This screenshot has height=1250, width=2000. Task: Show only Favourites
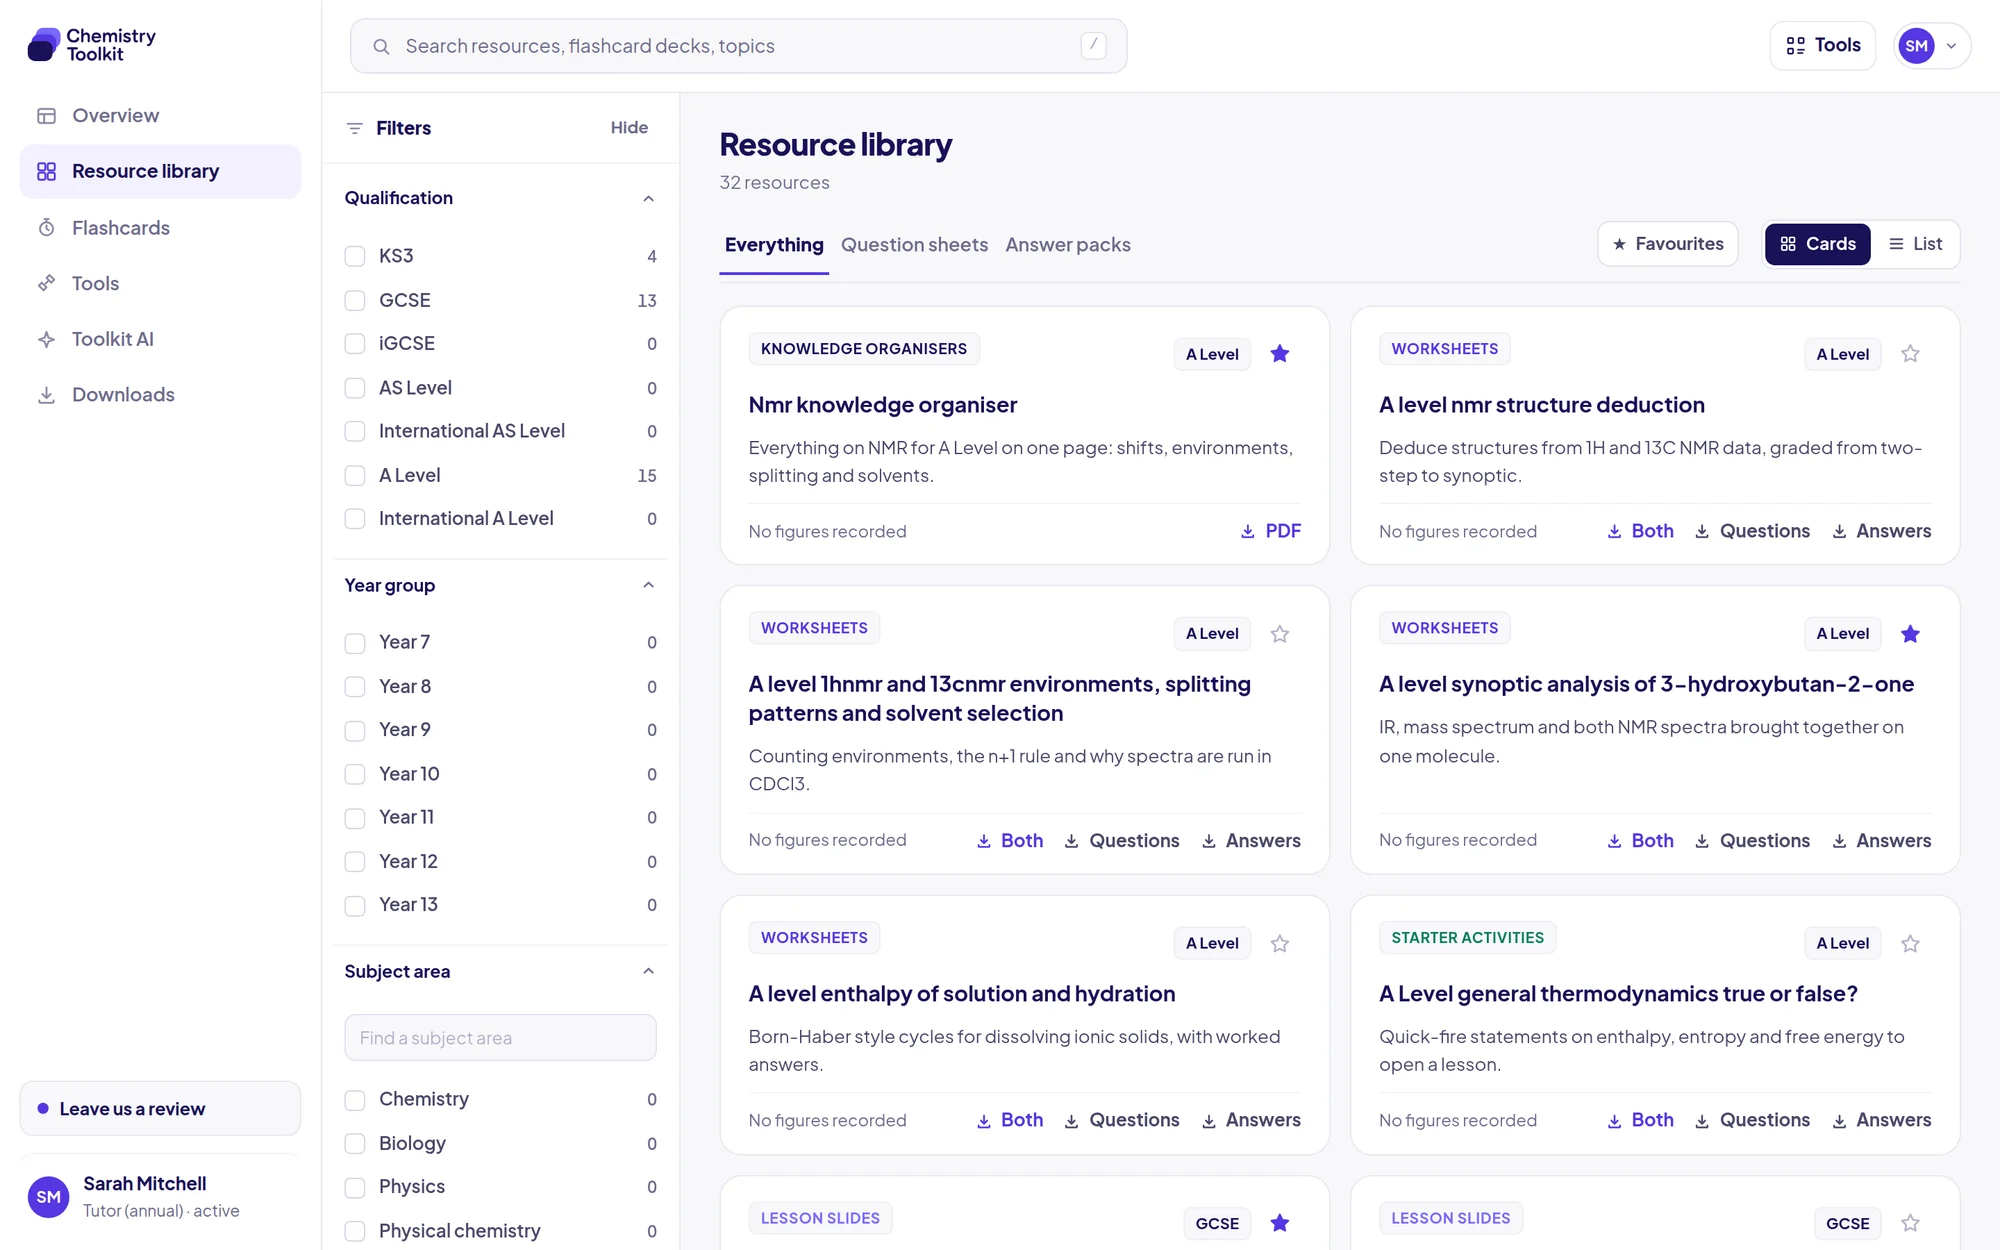[x=1668, y=244]
